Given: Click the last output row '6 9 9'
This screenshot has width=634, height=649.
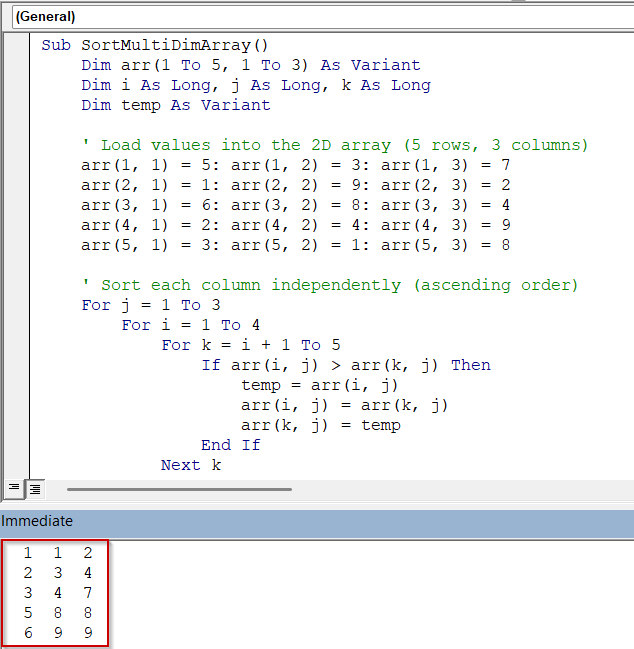Looking at the screenshot, I should 57,633.
